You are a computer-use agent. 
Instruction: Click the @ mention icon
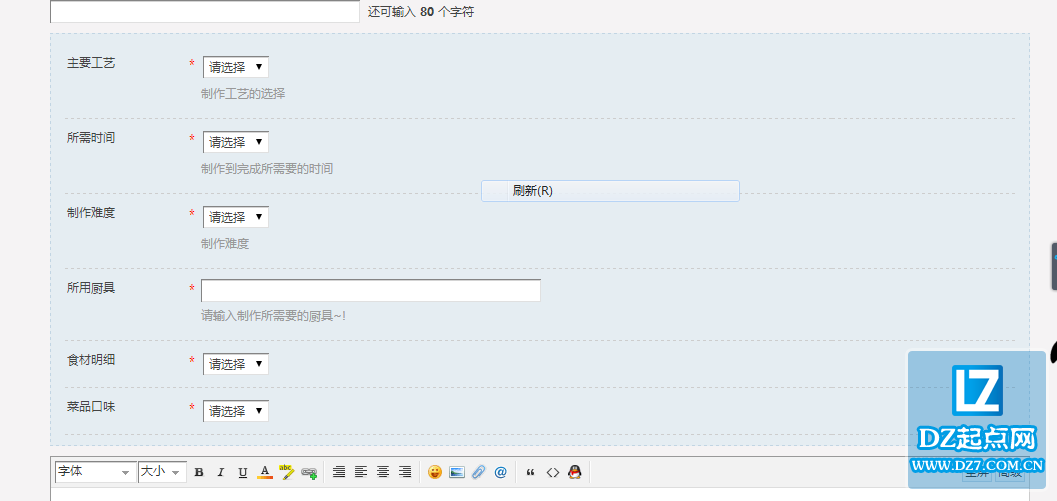pos(500,473)
